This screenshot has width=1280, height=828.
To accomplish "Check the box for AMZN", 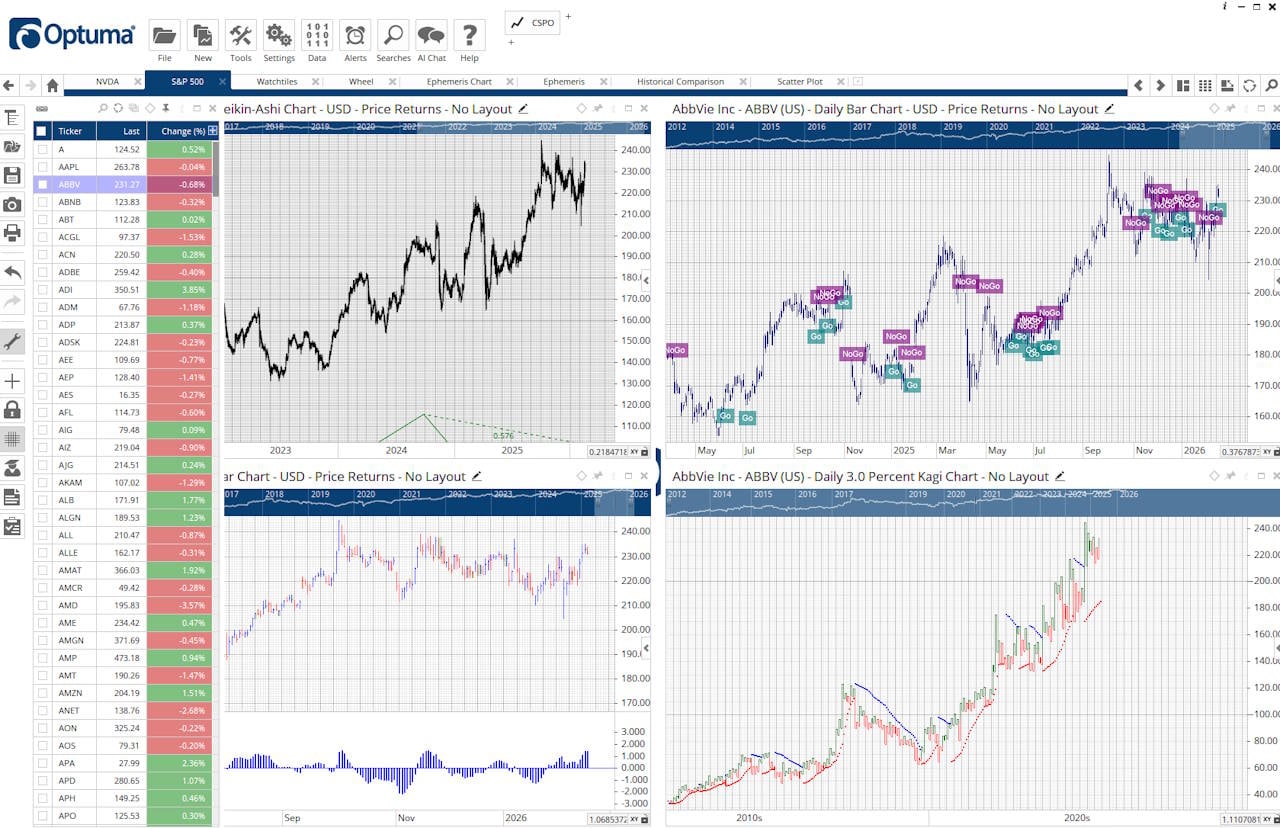I will (42, 693).
